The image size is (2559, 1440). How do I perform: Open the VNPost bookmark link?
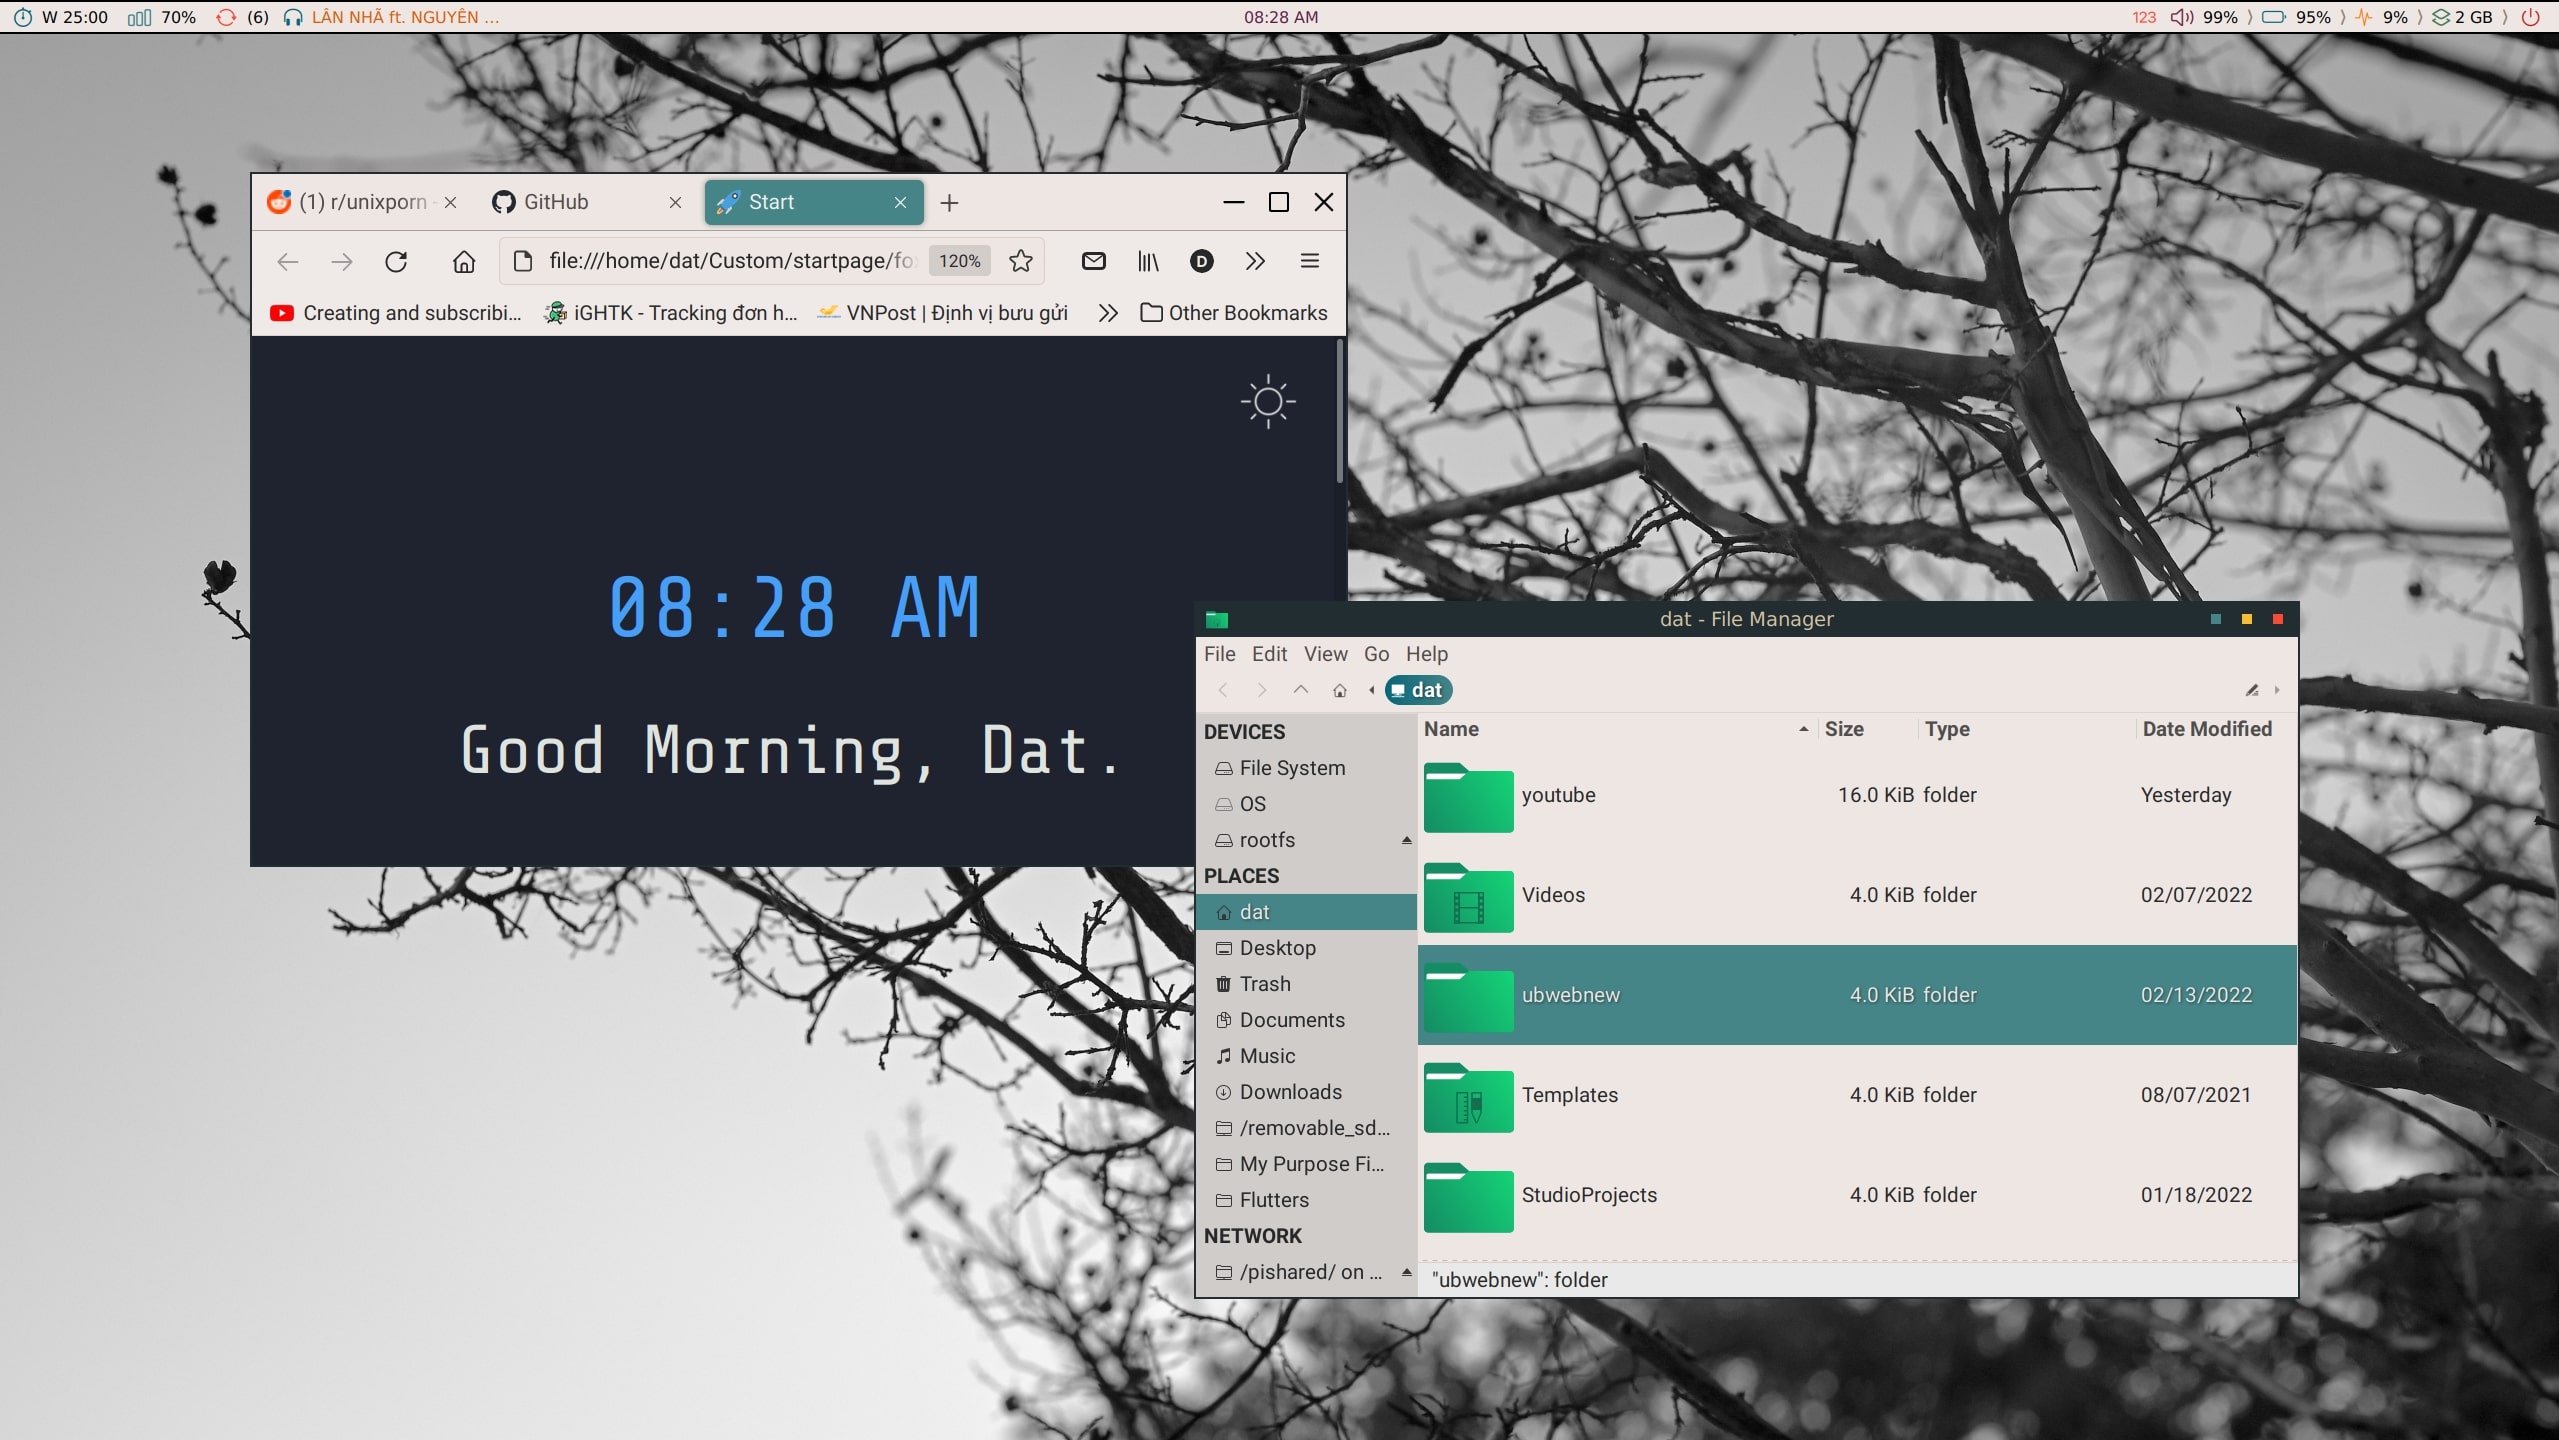click(943, 313)
